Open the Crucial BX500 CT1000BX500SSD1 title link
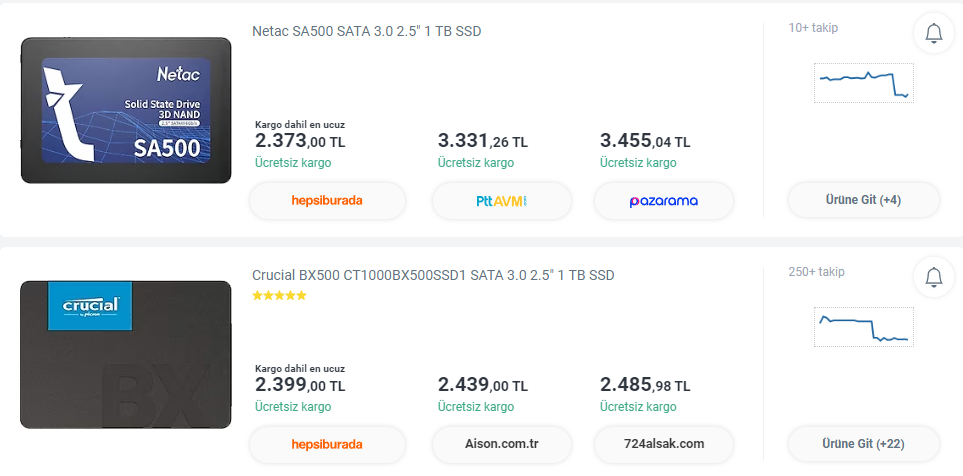The width and height of the screenshot is (963, 476). point(433,275)
